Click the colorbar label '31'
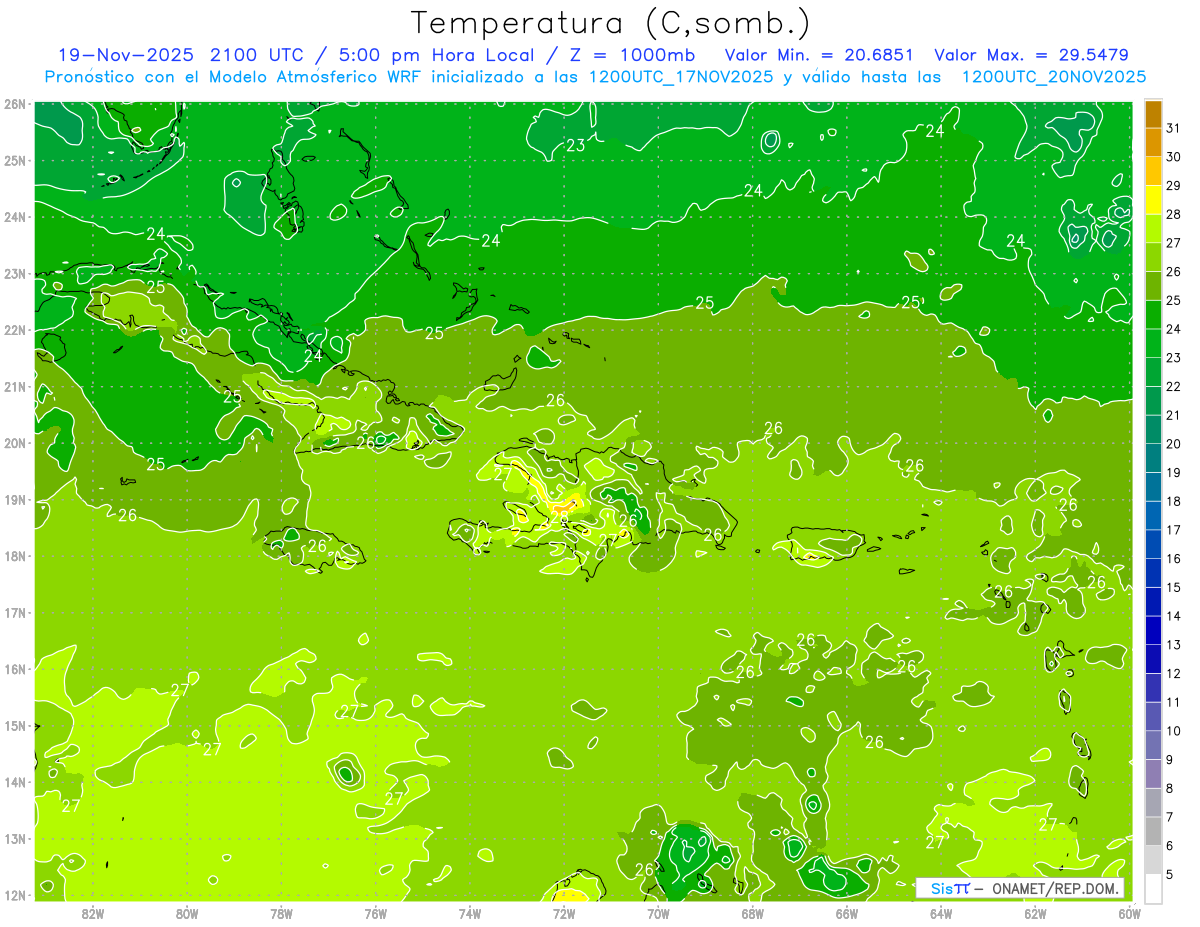This screenshot has height=927, width=1200. 1174,128
